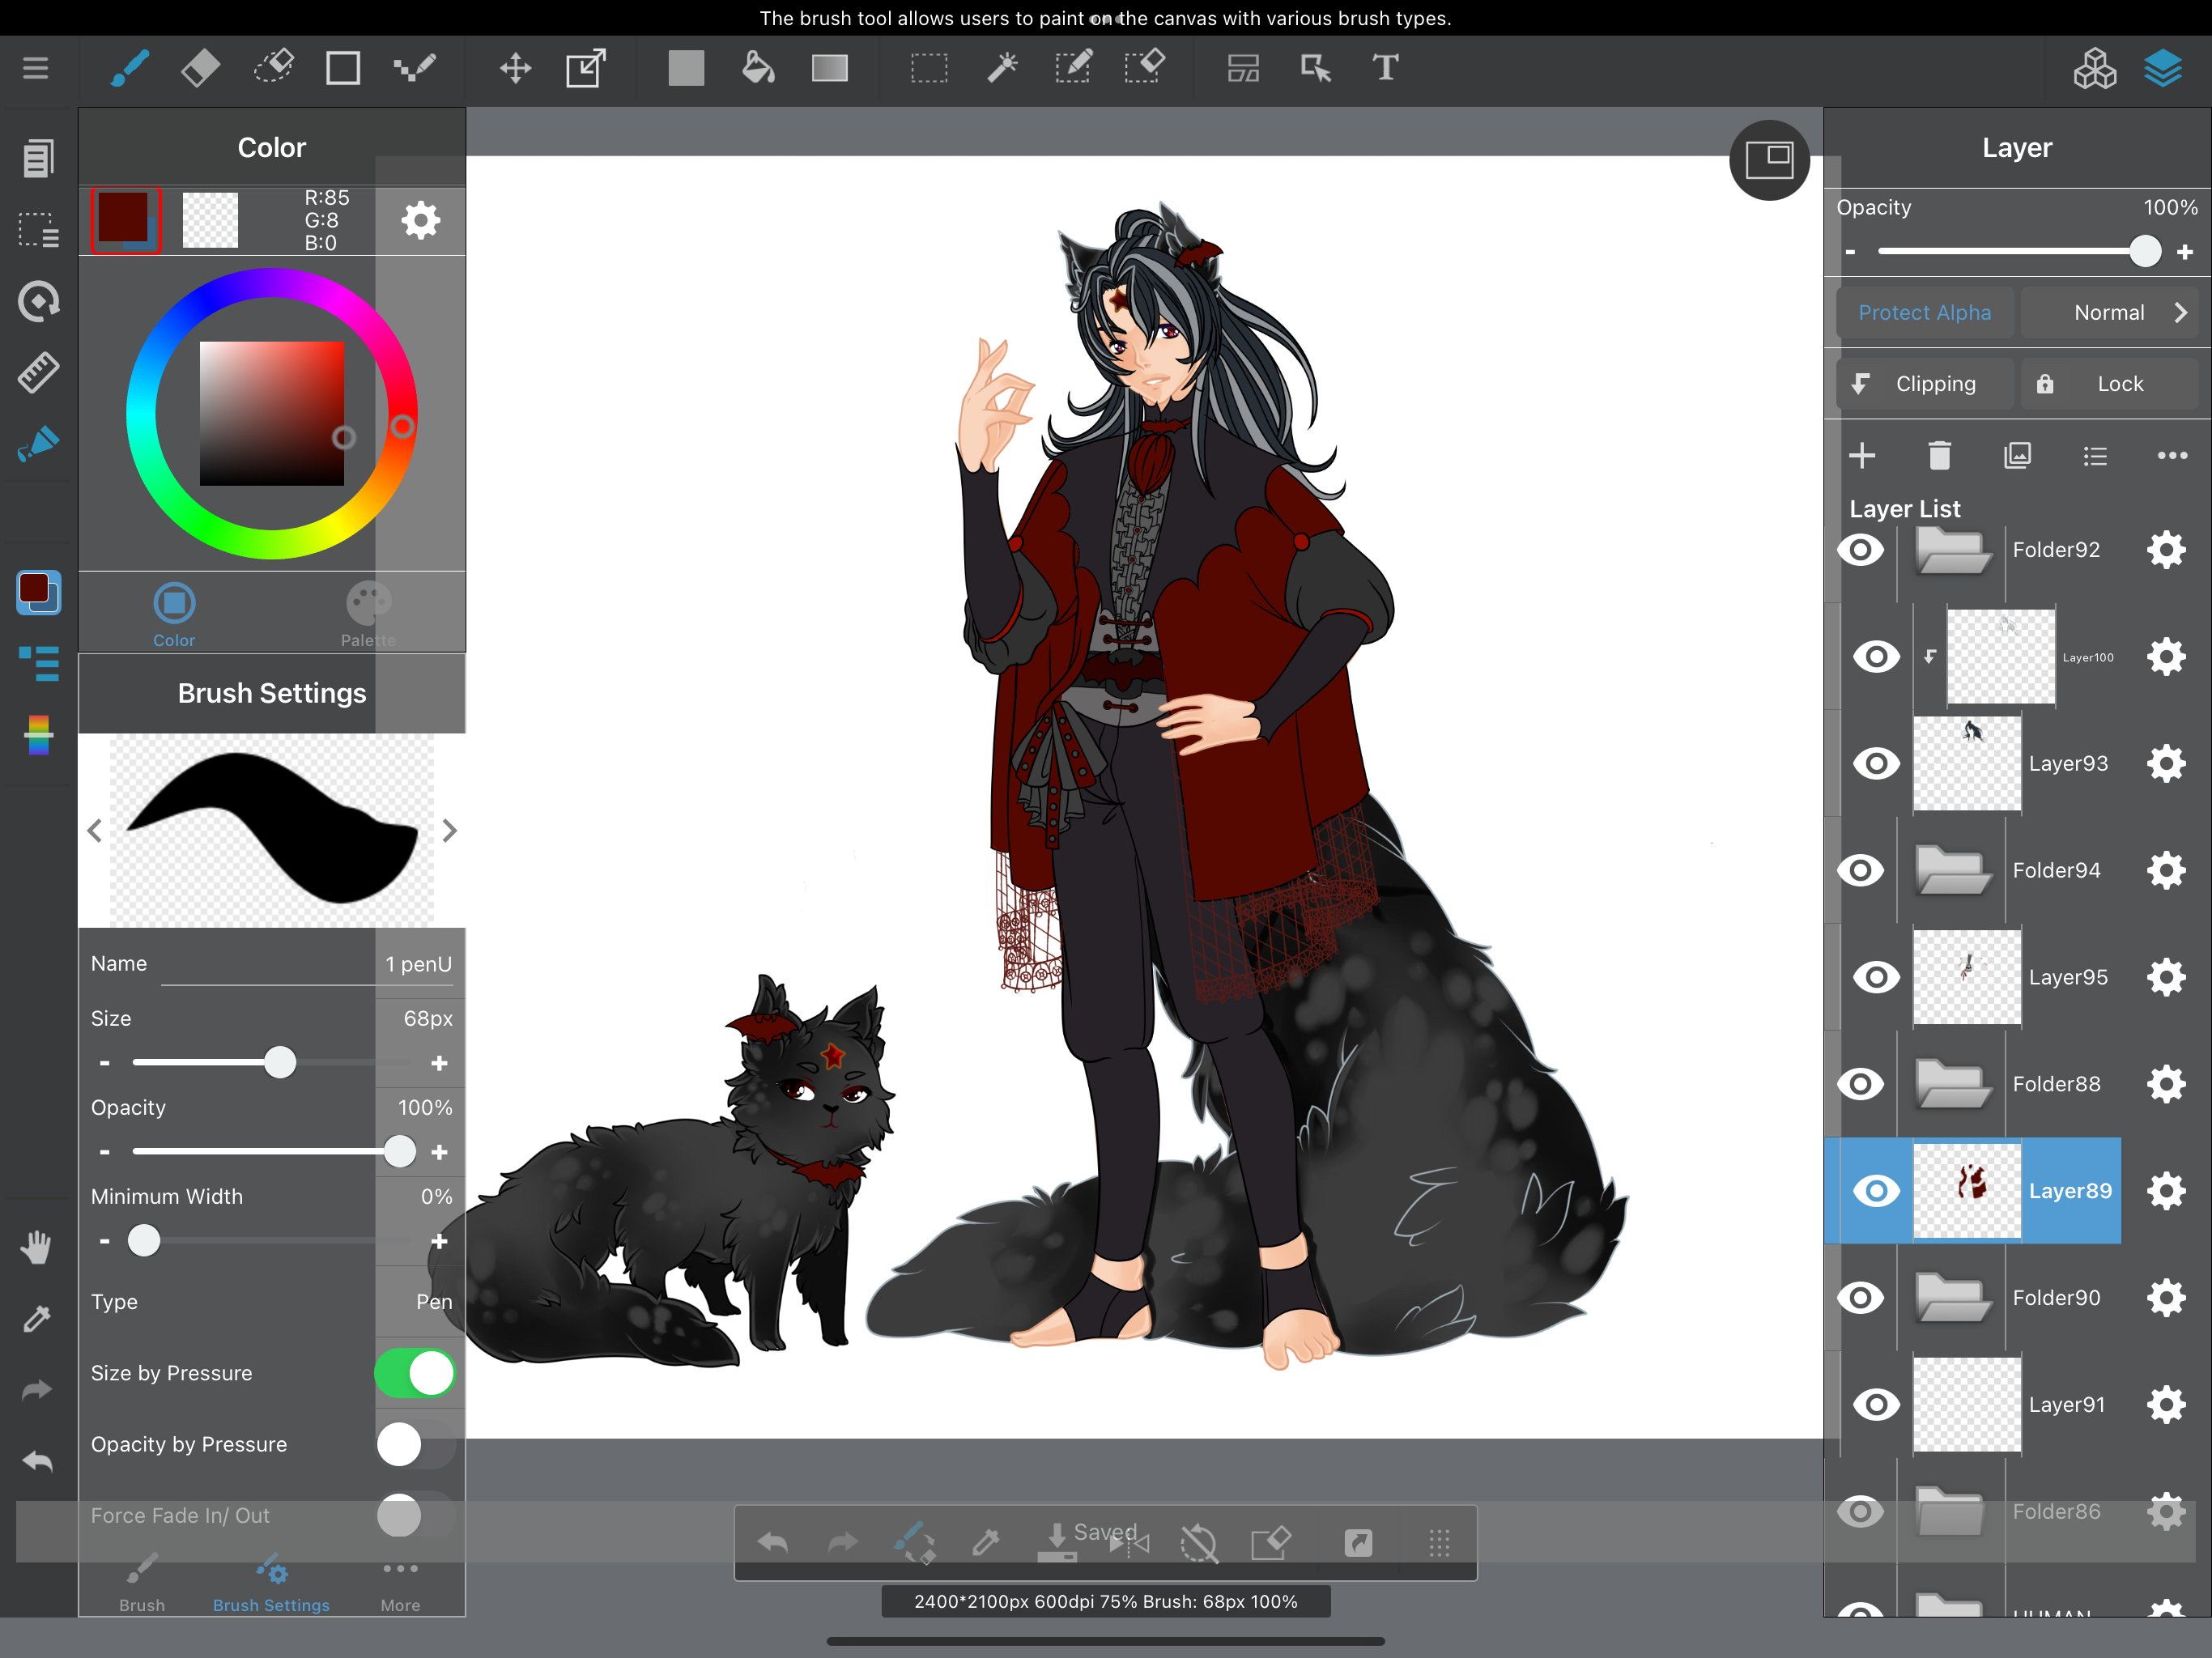The image size is (2212, 1658).
Task: Delete layer with trash icon
Action: [x=1939, y=456]
